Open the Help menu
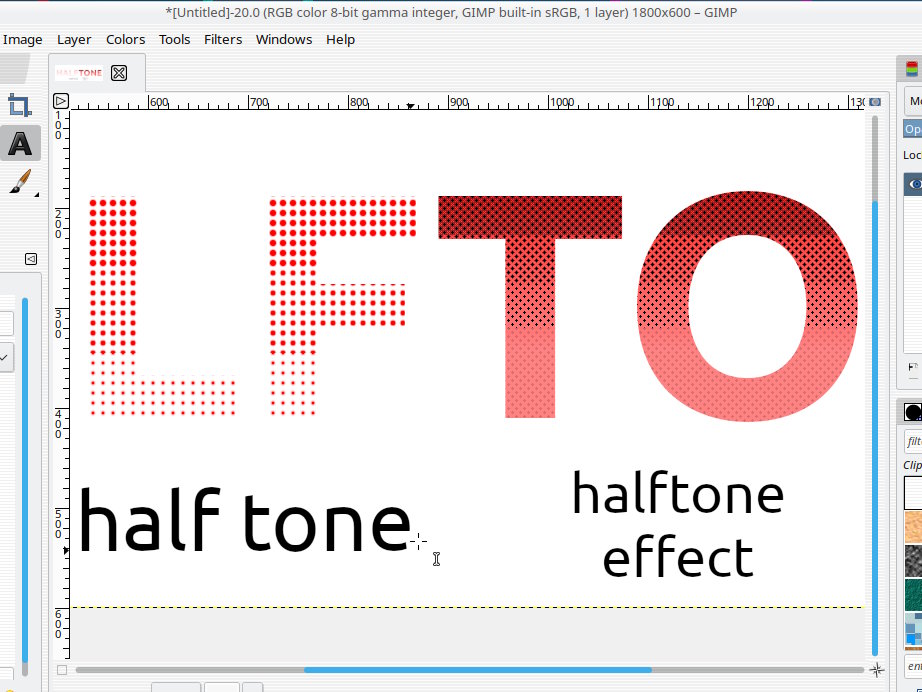Screen dimensions: 922x692 [340, 39]
